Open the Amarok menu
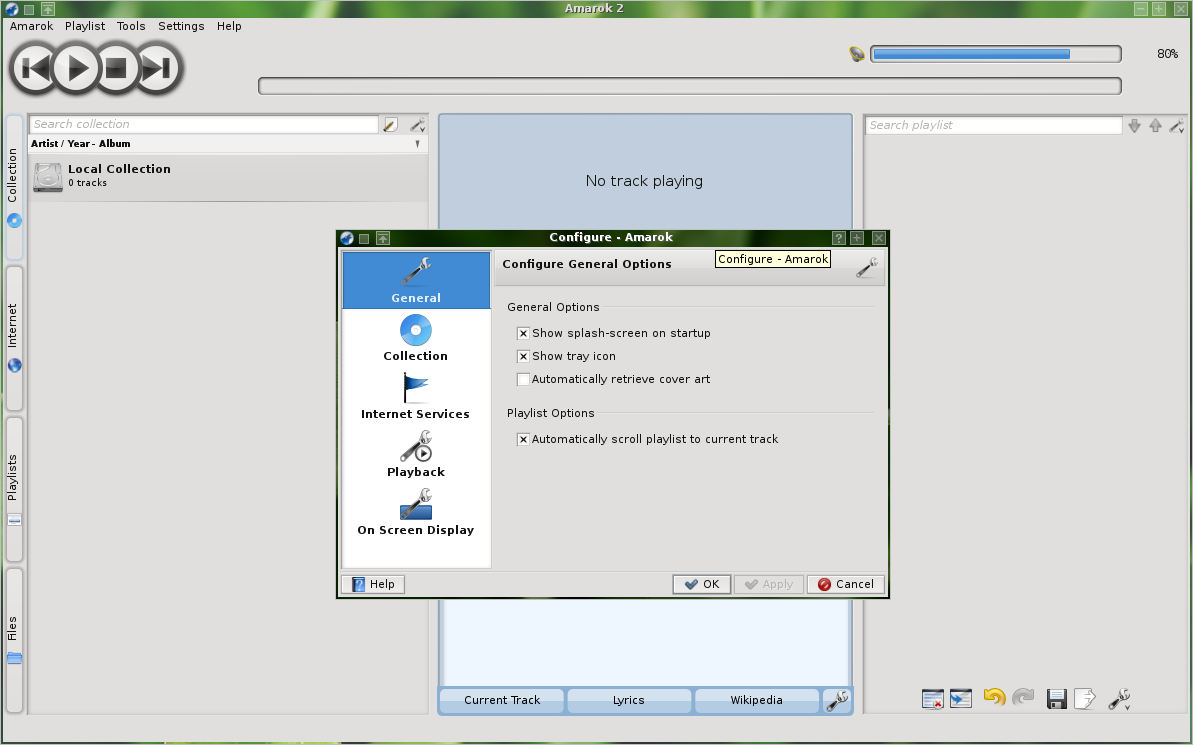 click(x=31, y=26)
